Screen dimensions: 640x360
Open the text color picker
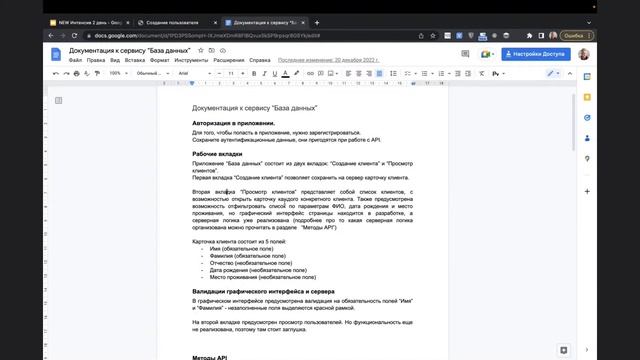click(285, 73)
